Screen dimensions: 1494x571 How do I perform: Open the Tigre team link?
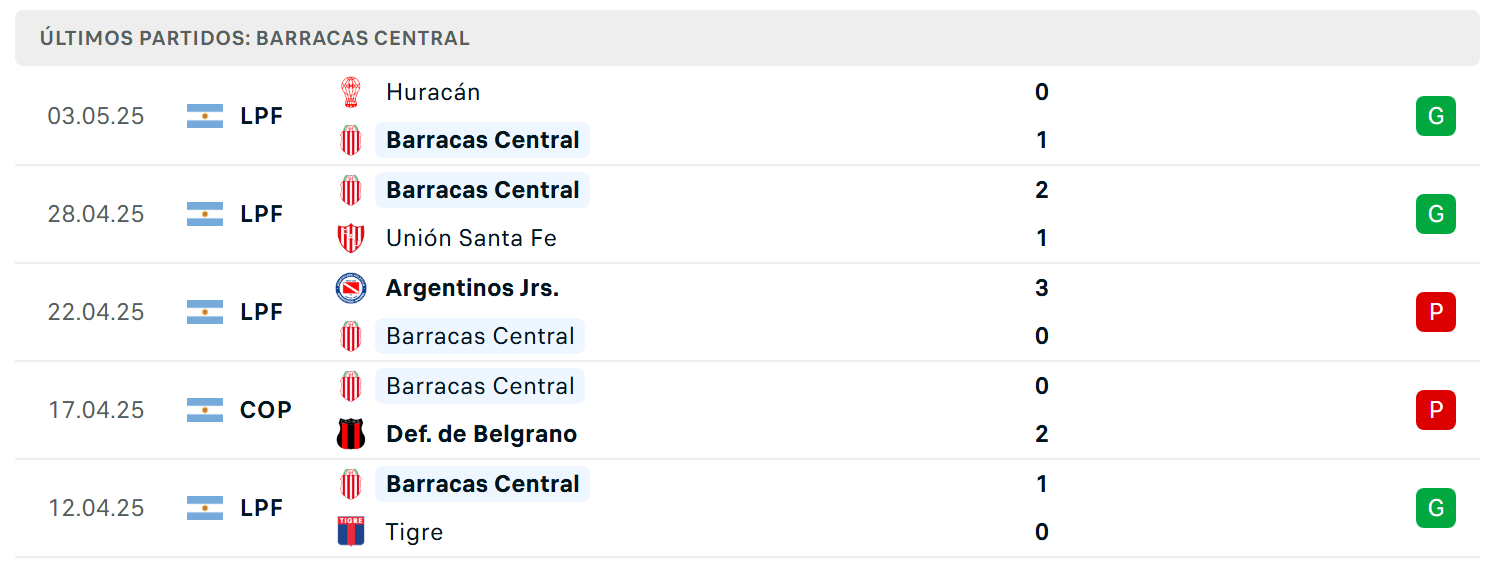(414, 532)
